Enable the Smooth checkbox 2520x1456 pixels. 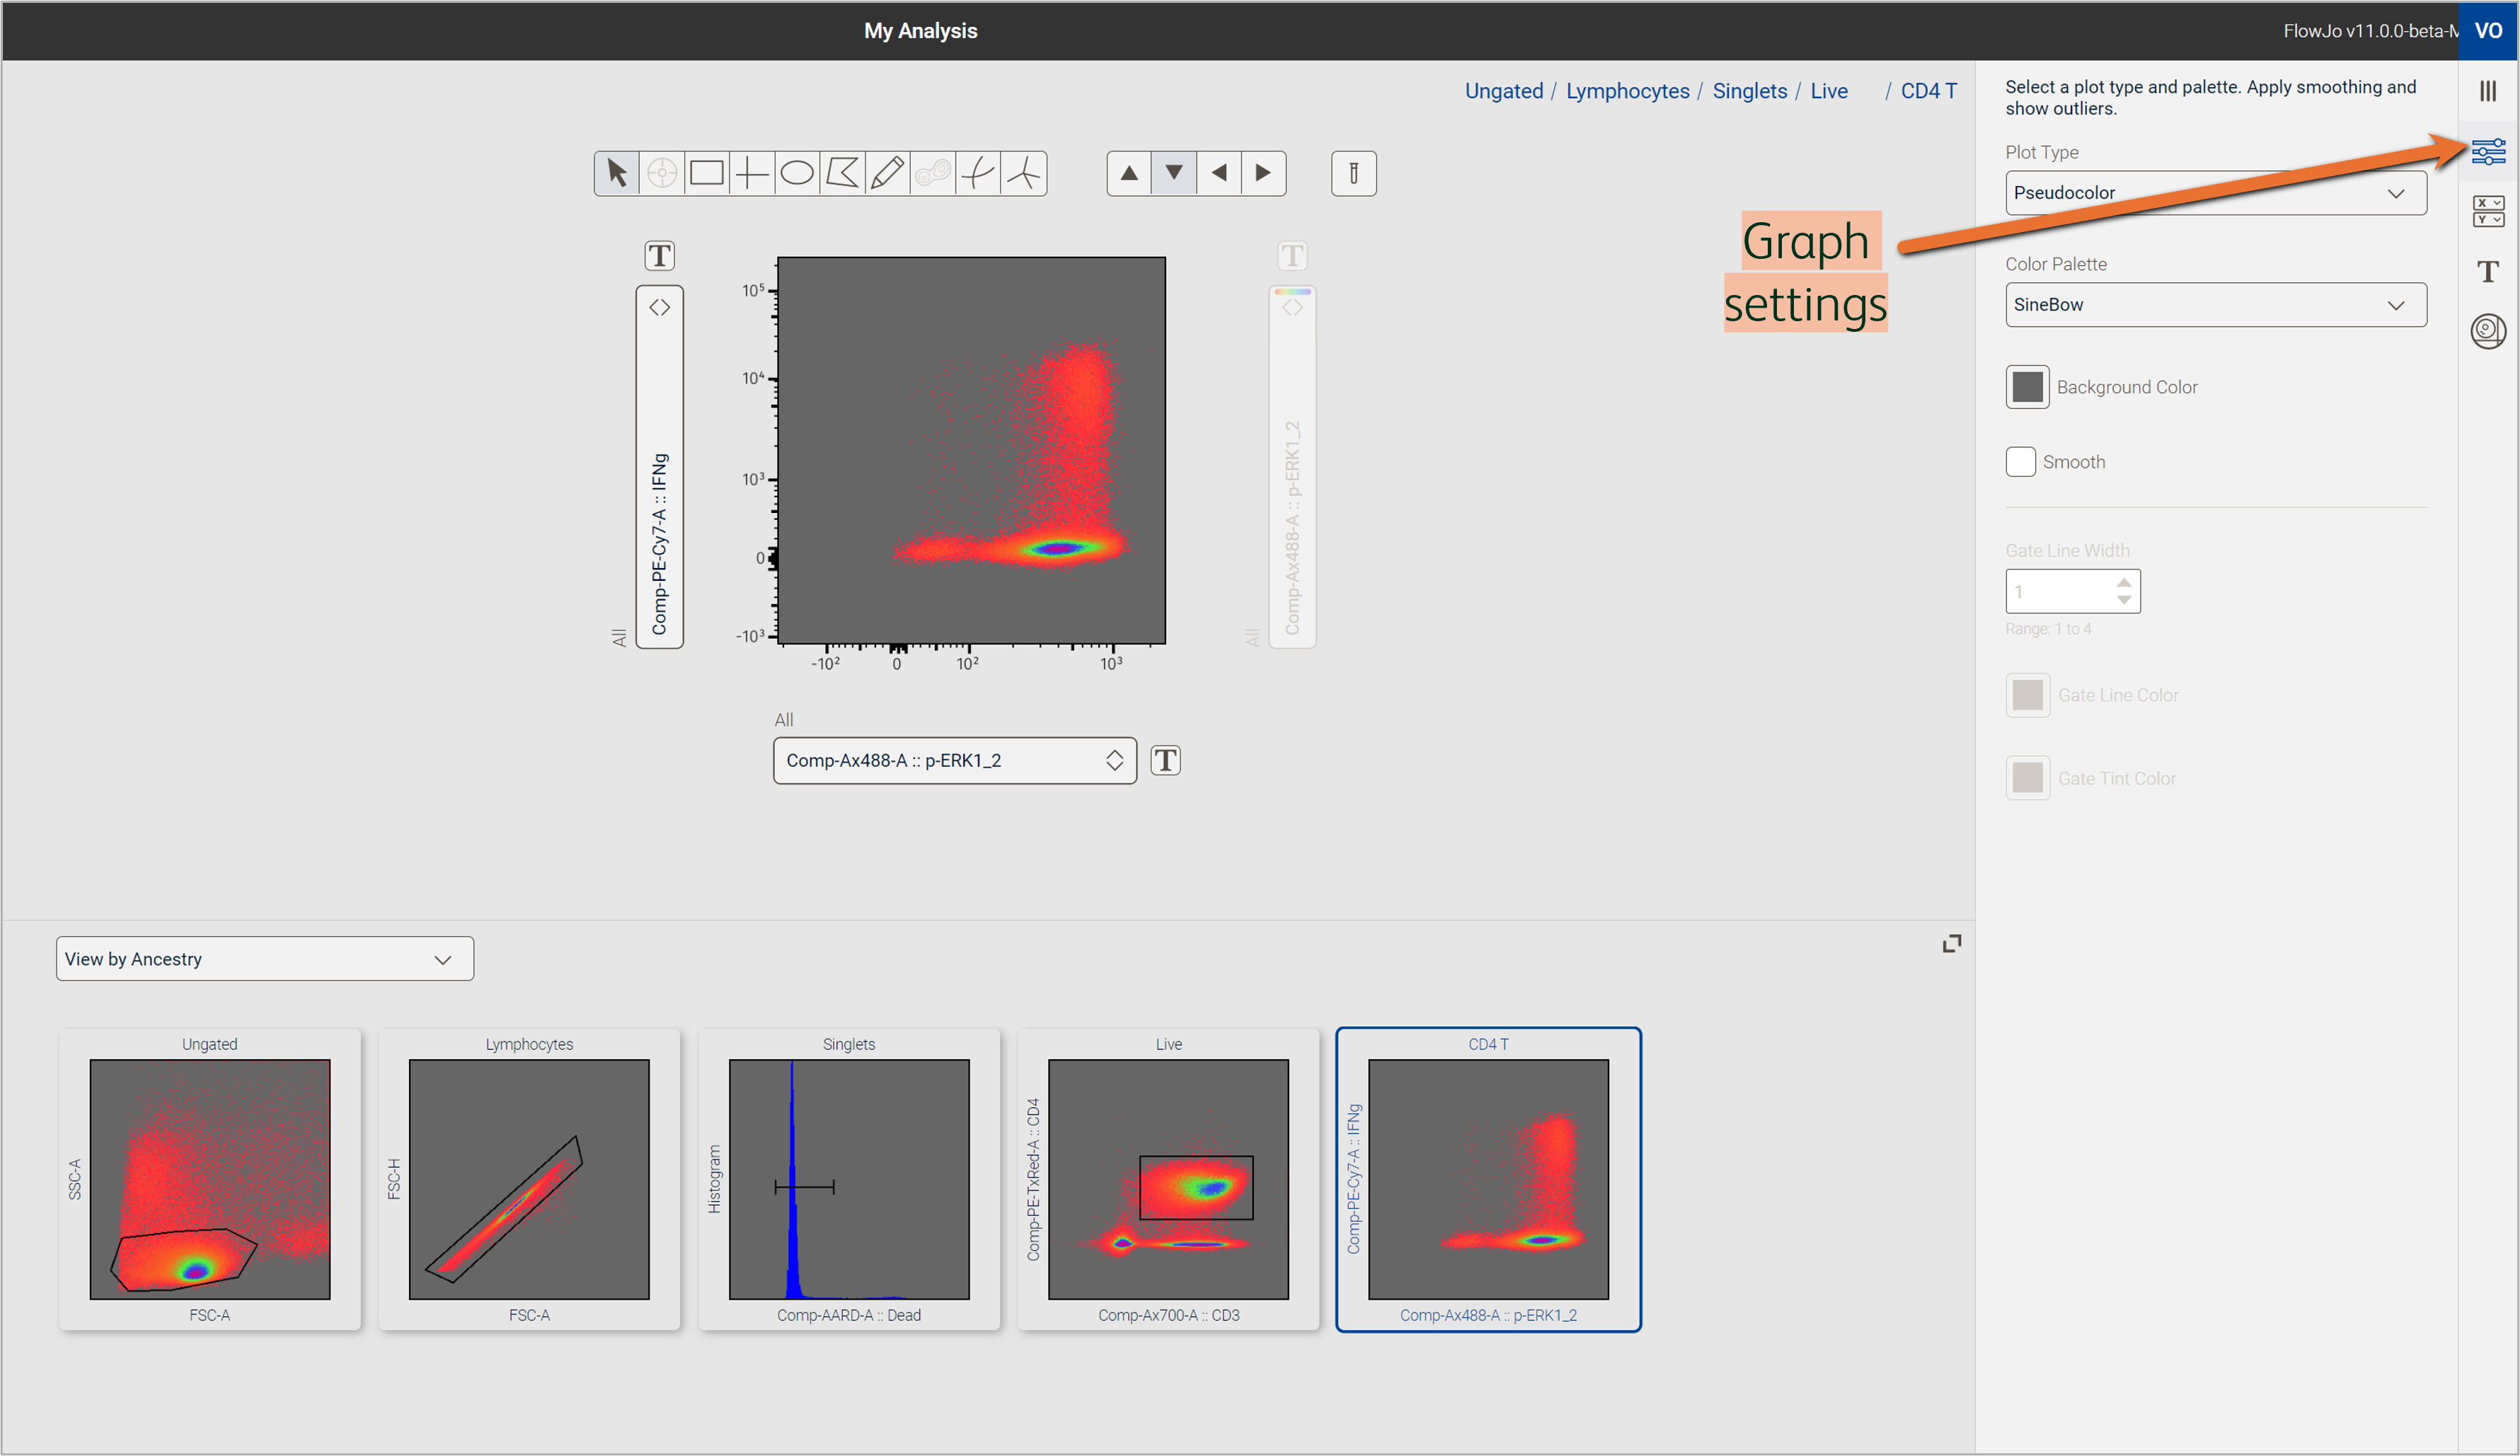pos(2020,462)
